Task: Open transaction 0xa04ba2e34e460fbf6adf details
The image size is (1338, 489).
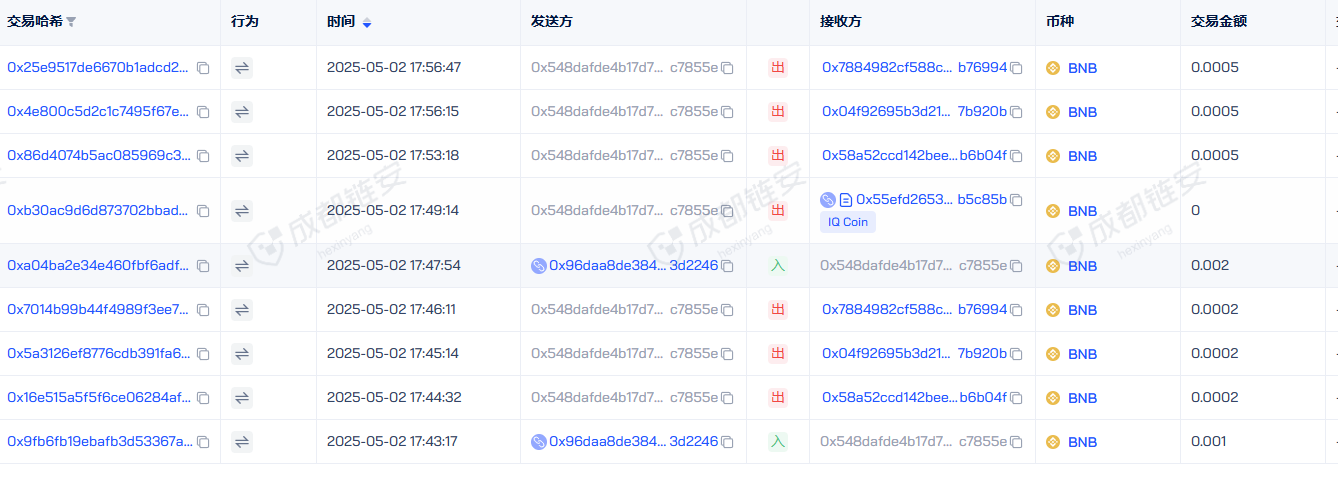Action: (98, 266)
